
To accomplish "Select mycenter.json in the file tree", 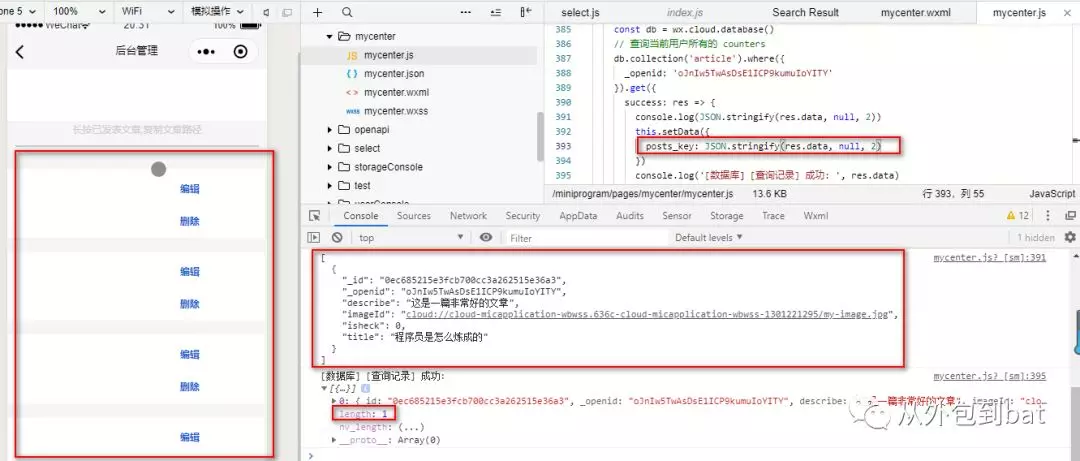I will tap(394, 74).
